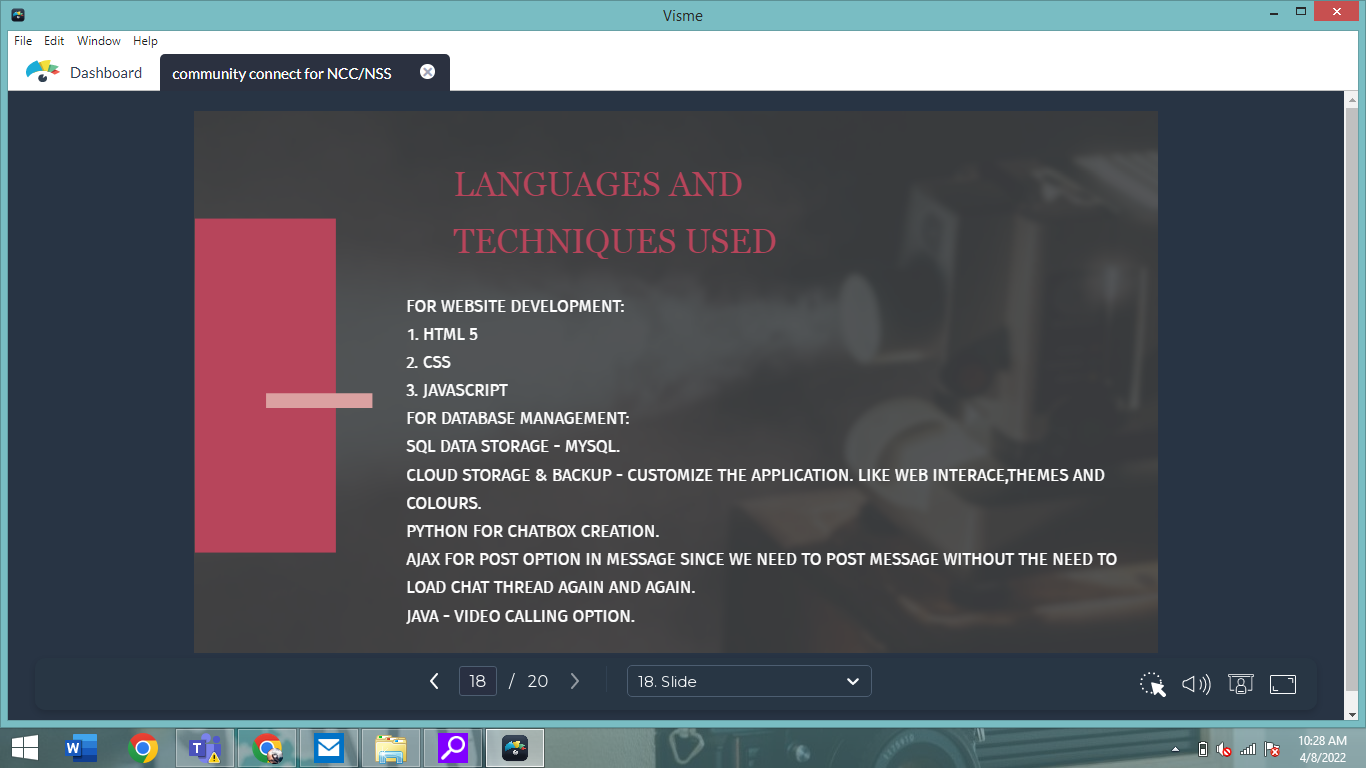The image size is (1366, 768).
Task: Open the Windows Start button
Action: tap(24, 747)
